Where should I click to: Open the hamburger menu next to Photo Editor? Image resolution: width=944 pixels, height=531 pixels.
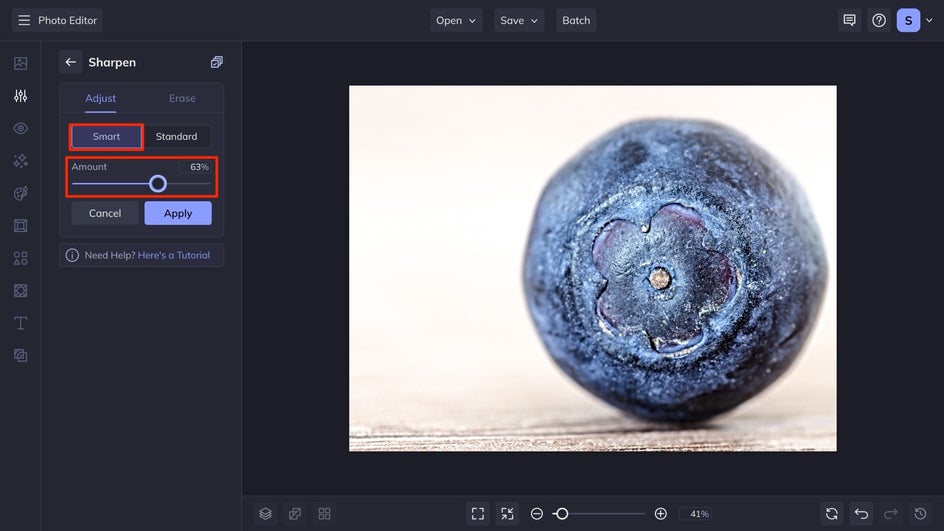coord(24,20)
